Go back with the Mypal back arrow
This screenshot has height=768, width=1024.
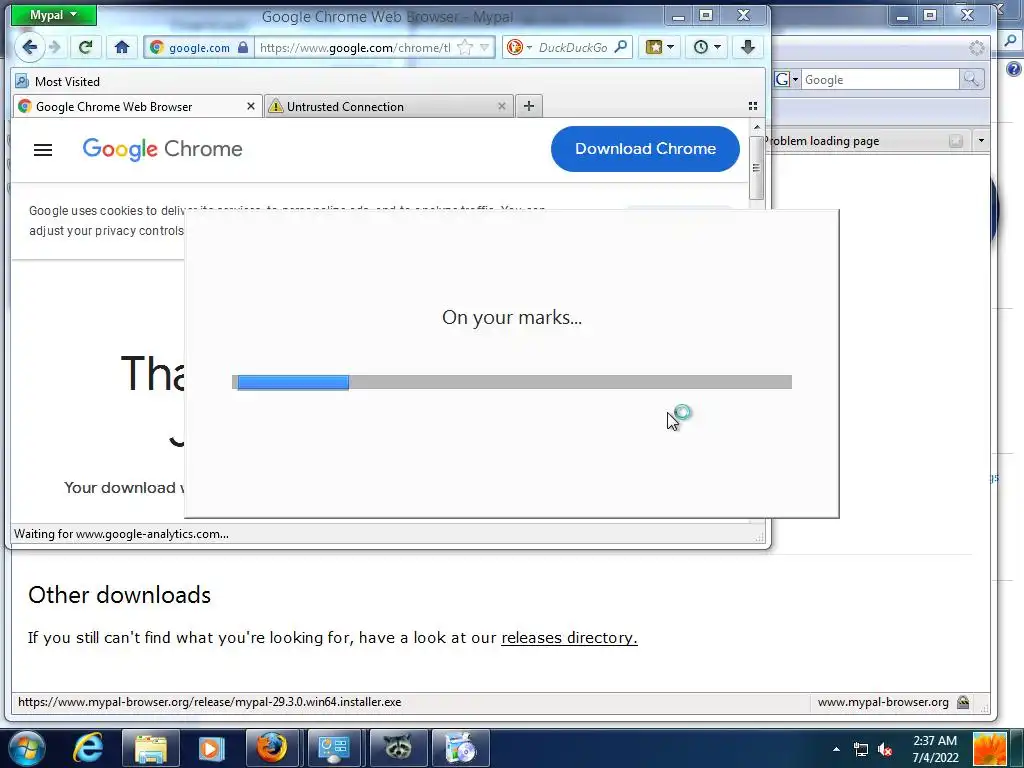tap(29, 47)
